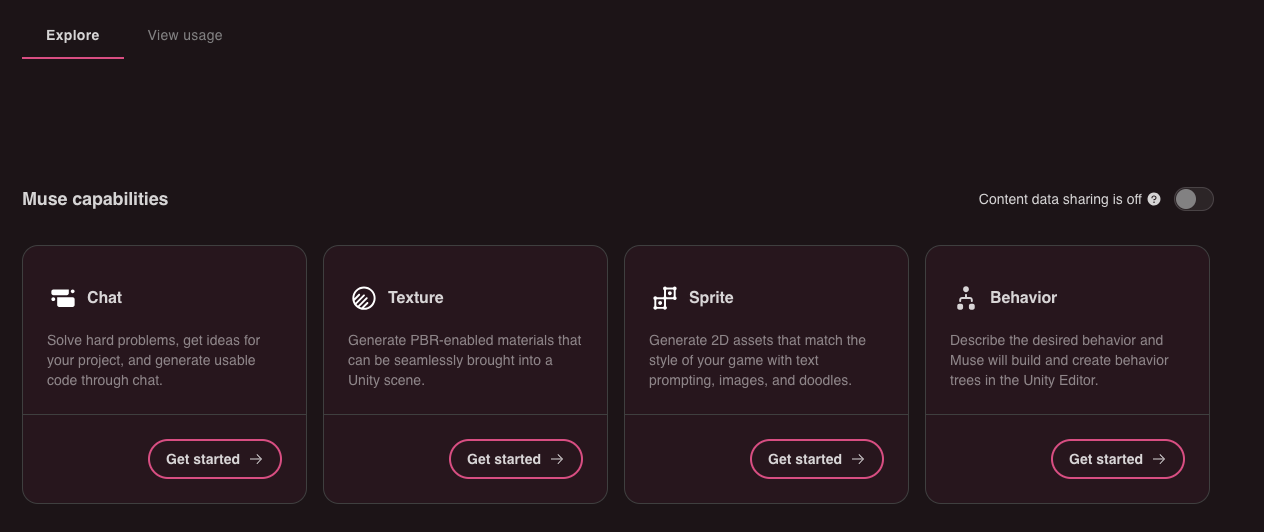Click the Behavior card description text

[x=1058, y=360]
